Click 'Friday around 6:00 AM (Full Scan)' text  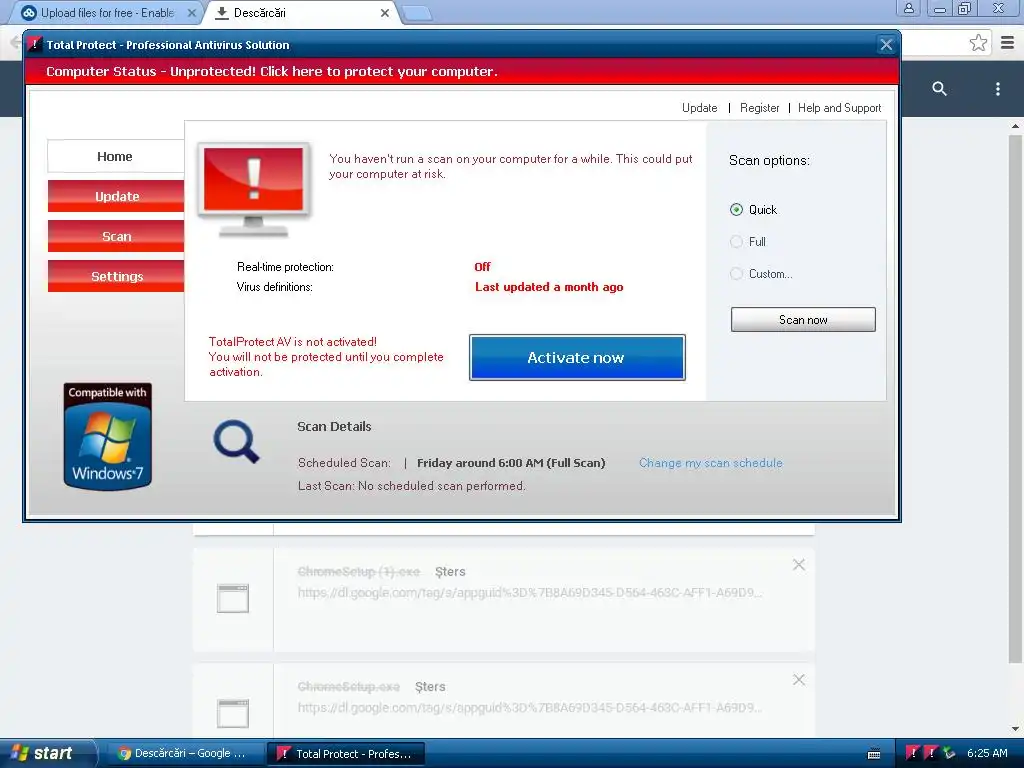[511, 462]
